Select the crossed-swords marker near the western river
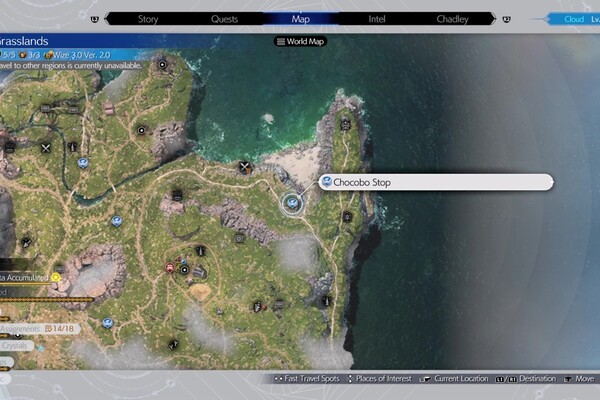600x400 pixels. point(46,148)
